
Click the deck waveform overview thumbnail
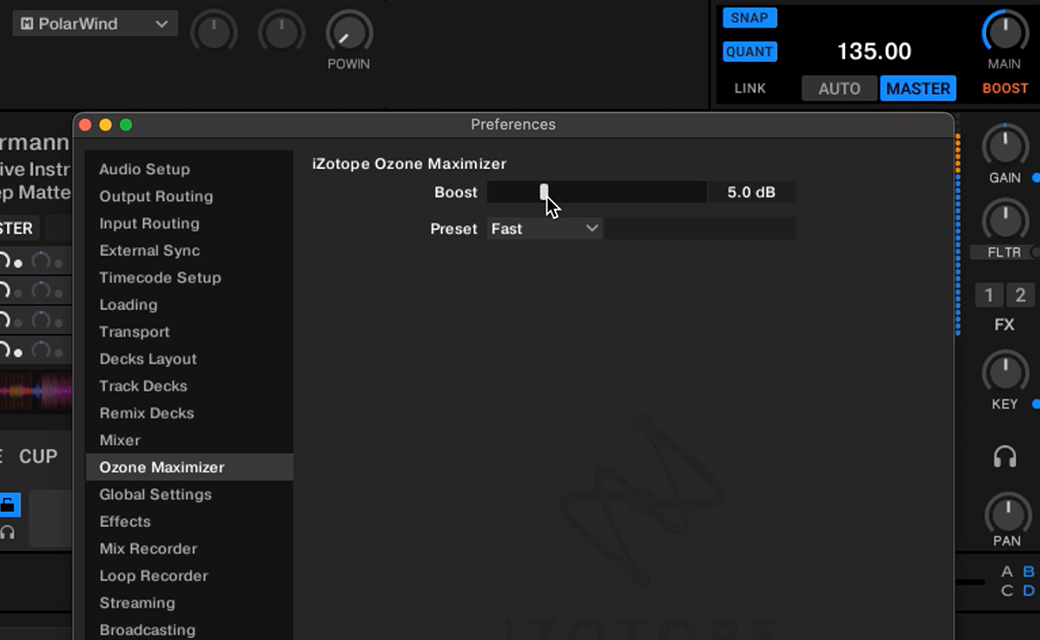tap(36, 392)
